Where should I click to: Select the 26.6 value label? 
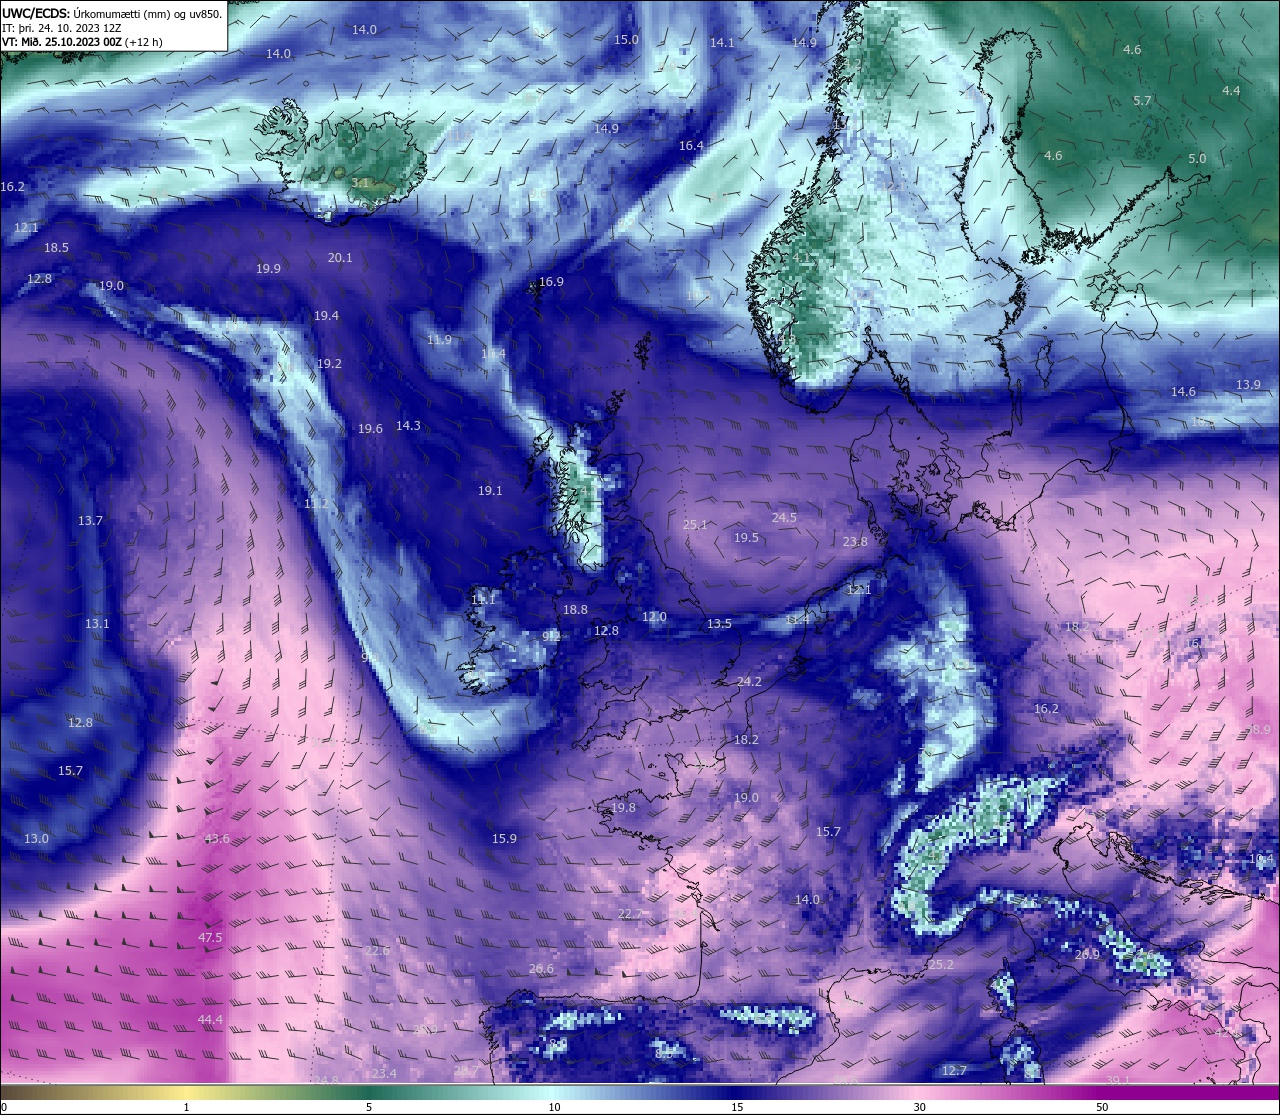click(x=541, y=969)
